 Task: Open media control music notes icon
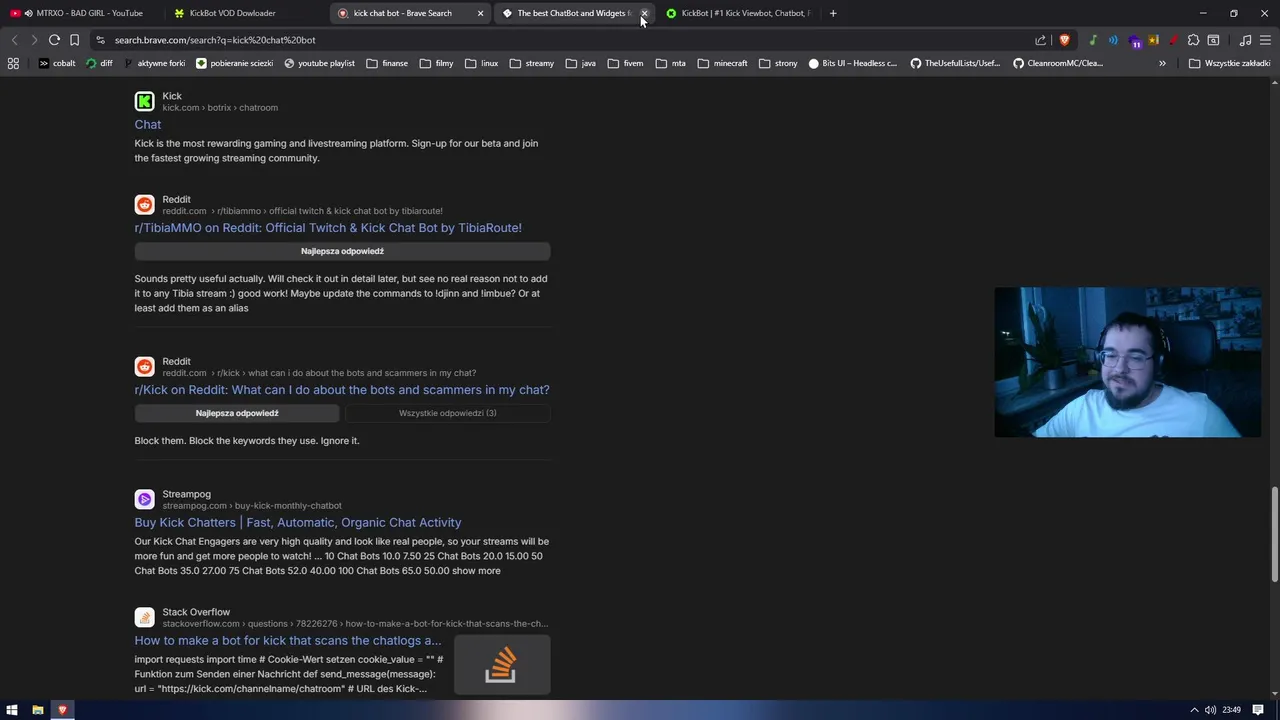1245,40
